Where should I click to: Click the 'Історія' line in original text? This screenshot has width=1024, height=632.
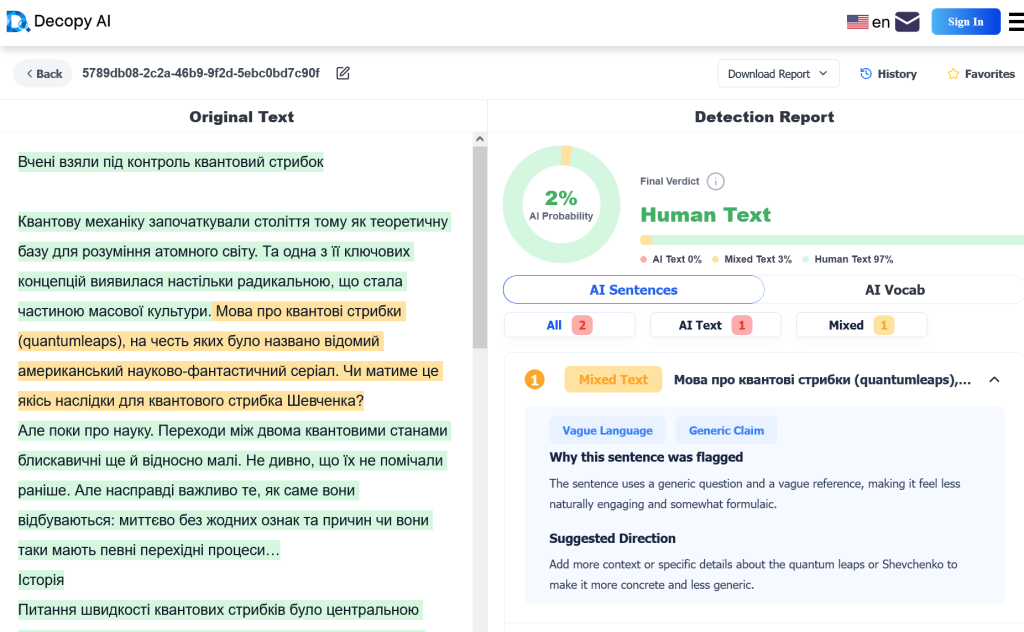(x=41, y=580)
